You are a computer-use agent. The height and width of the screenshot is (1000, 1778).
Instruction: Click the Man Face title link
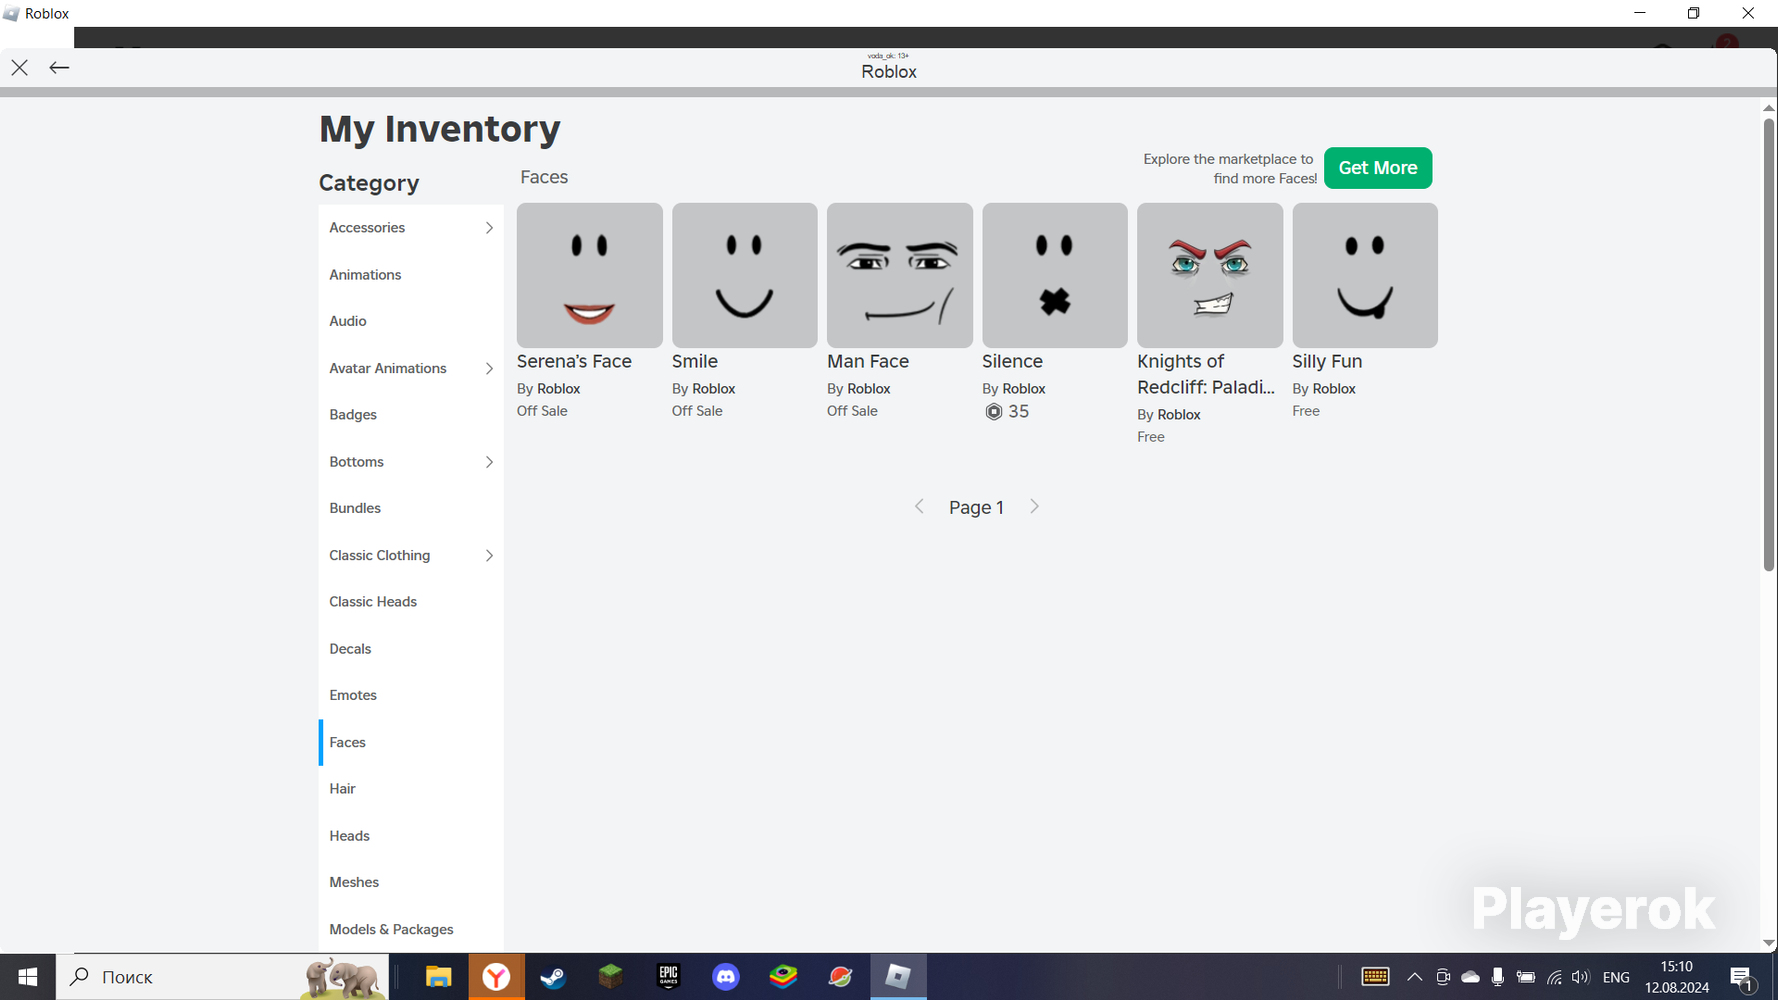click(868, 362)
